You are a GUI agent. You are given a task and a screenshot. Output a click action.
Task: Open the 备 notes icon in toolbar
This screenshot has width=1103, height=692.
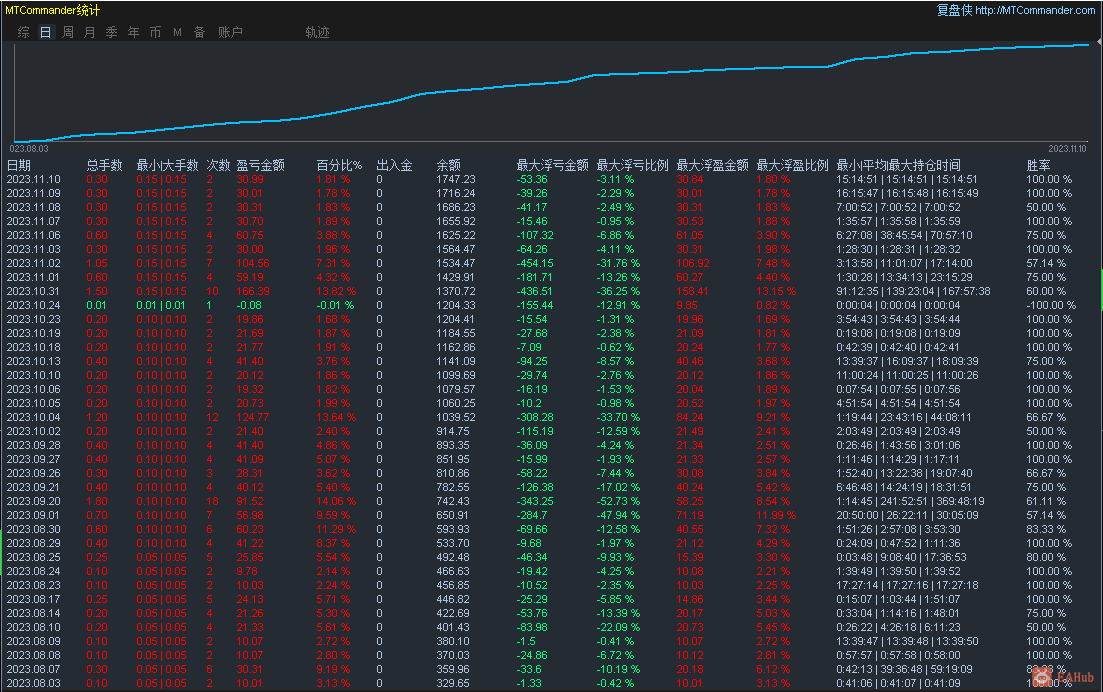tap(199, 31)
